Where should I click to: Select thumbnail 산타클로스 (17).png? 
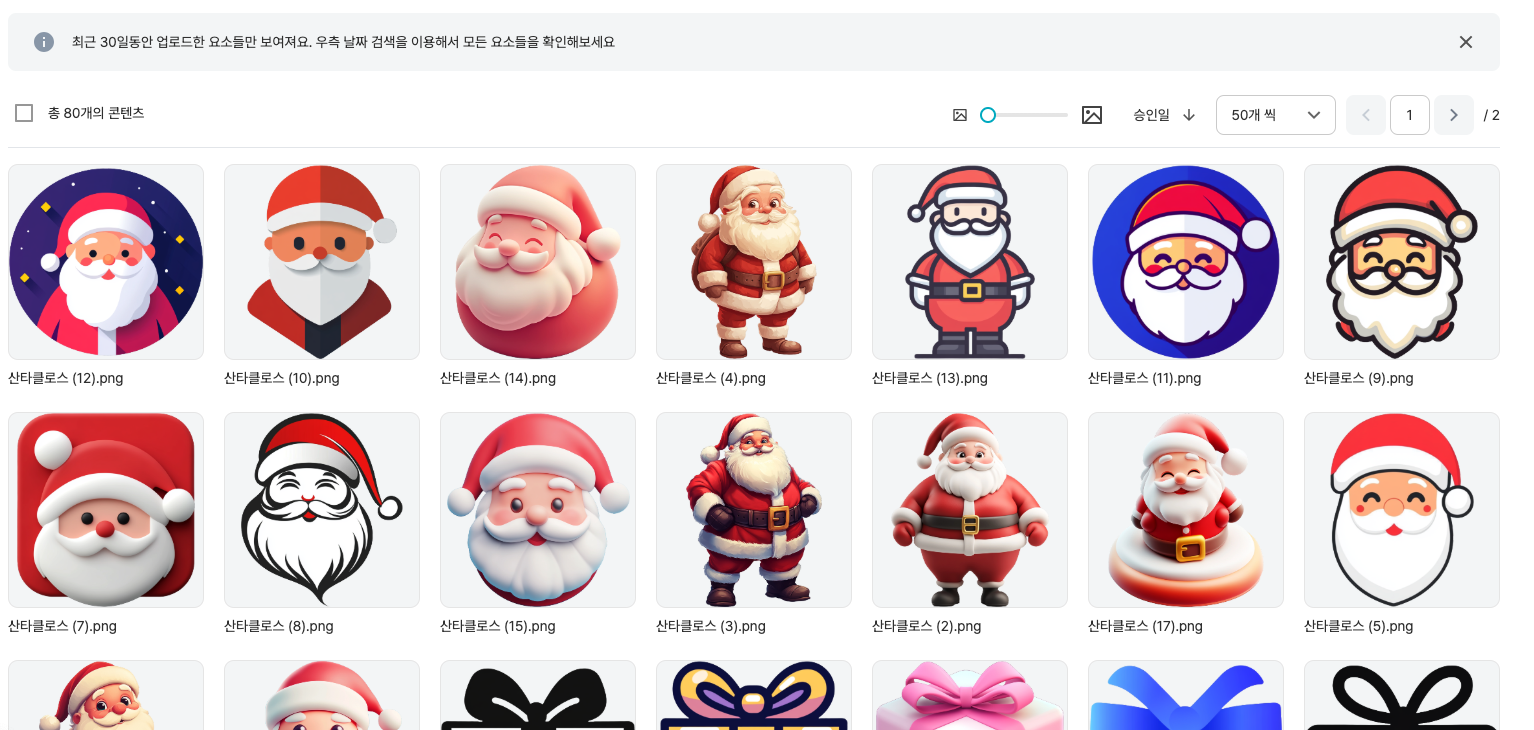pos(1186,510)
